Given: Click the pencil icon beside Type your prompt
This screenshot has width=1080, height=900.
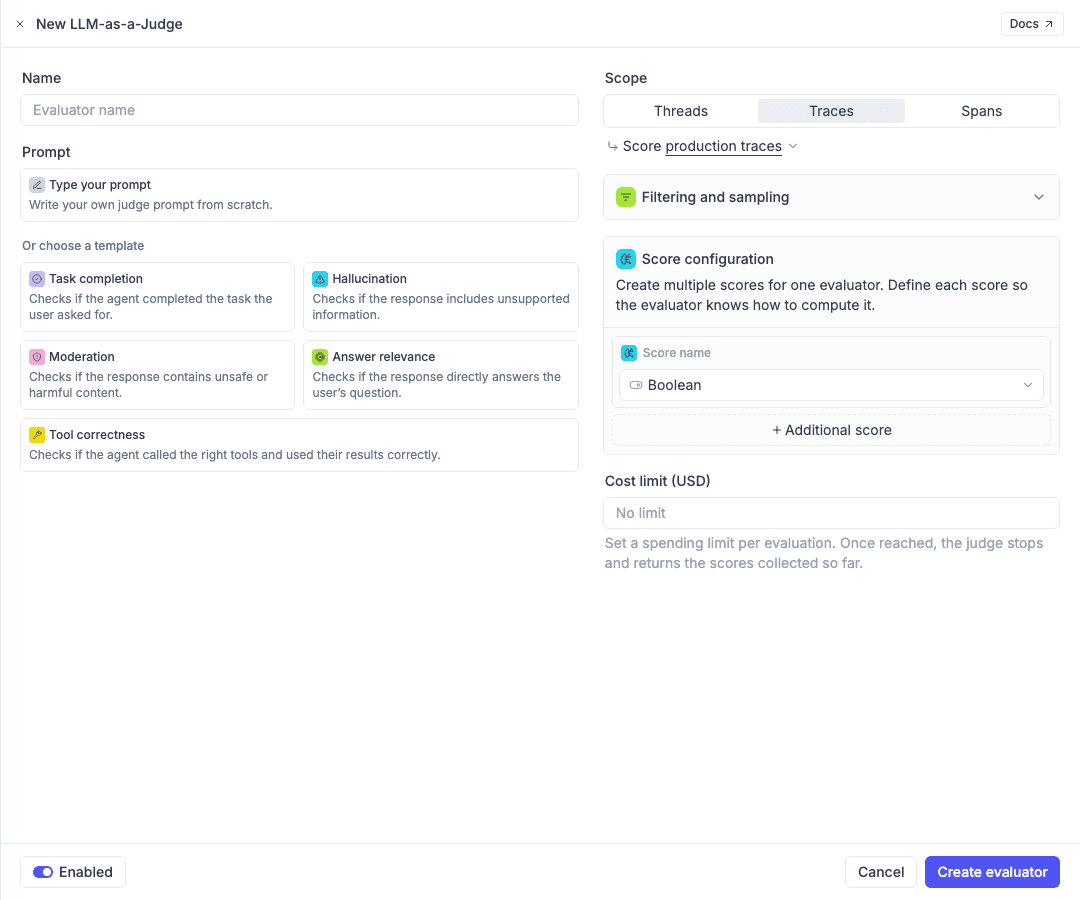Looking at the screenshot, I should [x=37, y=185].
